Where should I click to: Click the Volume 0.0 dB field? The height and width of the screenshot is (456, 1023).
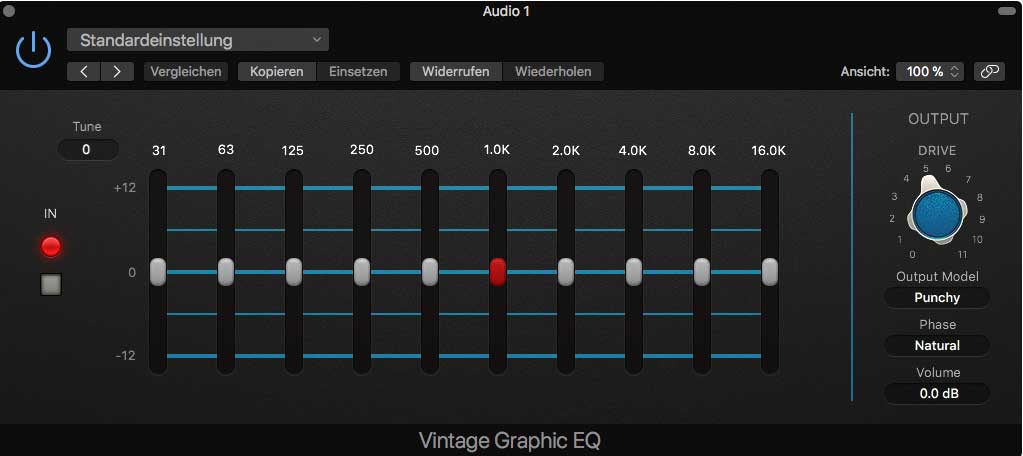(937, 393)
